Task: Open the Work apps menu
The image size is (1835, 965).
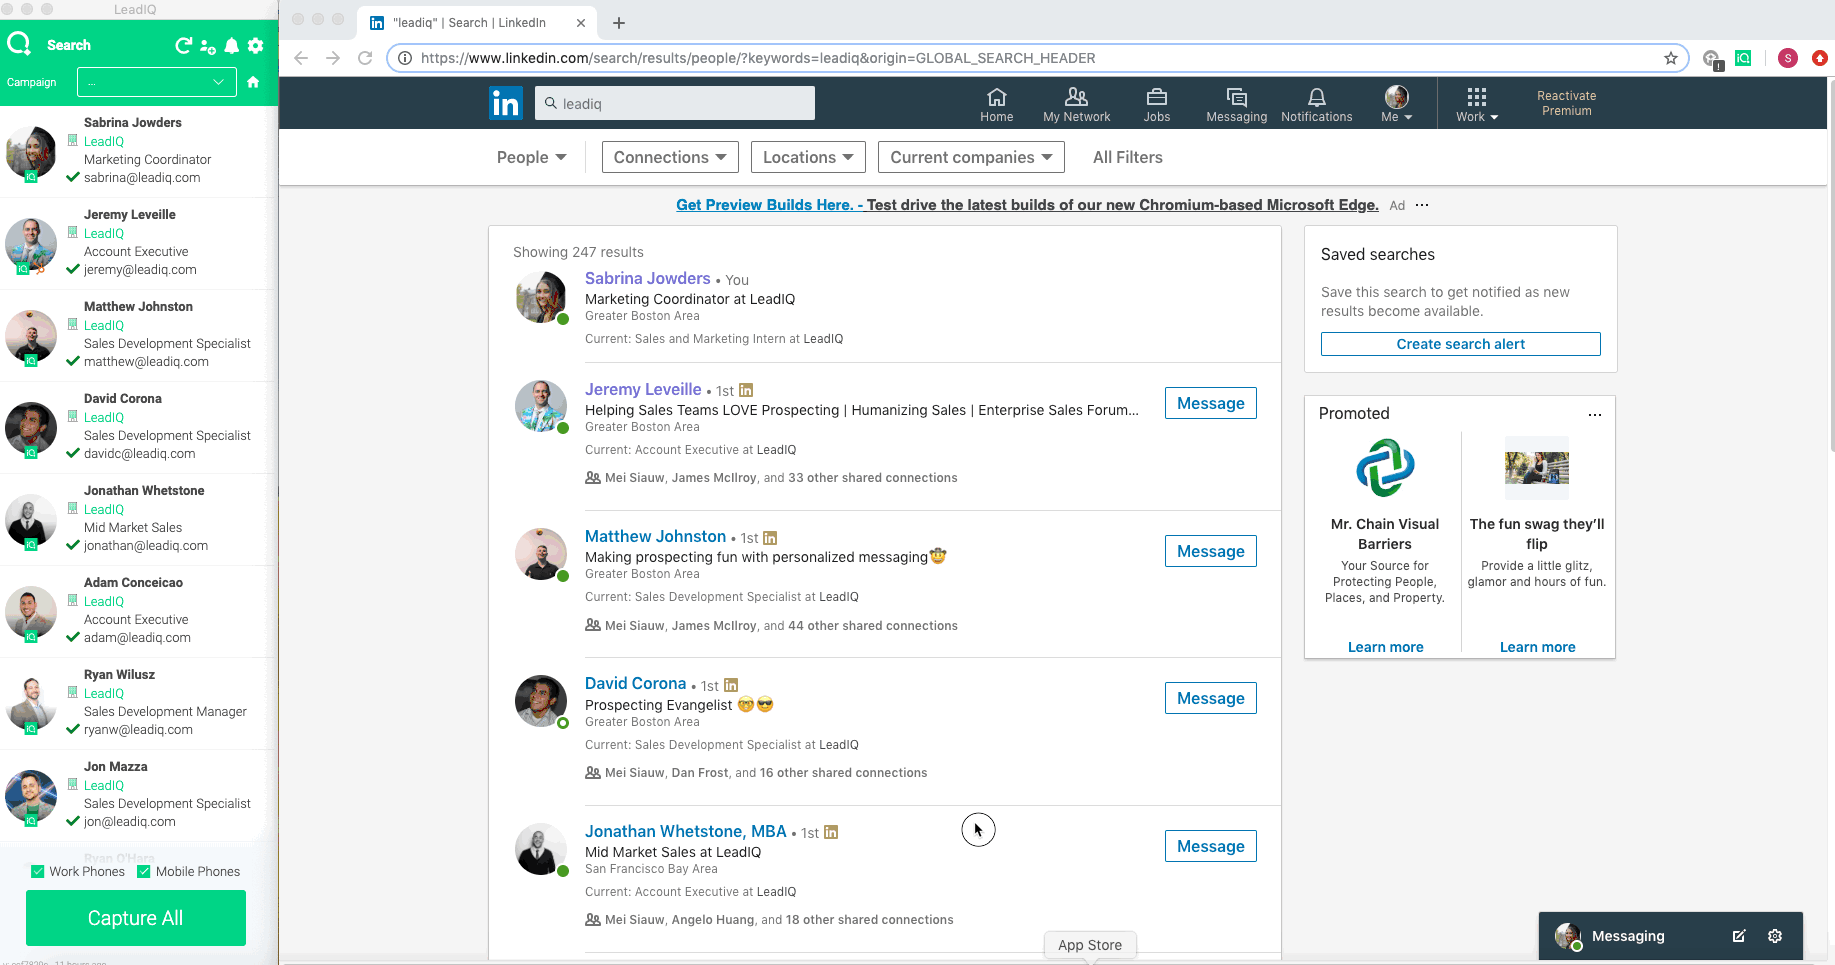Action: tap(1477, 104)
